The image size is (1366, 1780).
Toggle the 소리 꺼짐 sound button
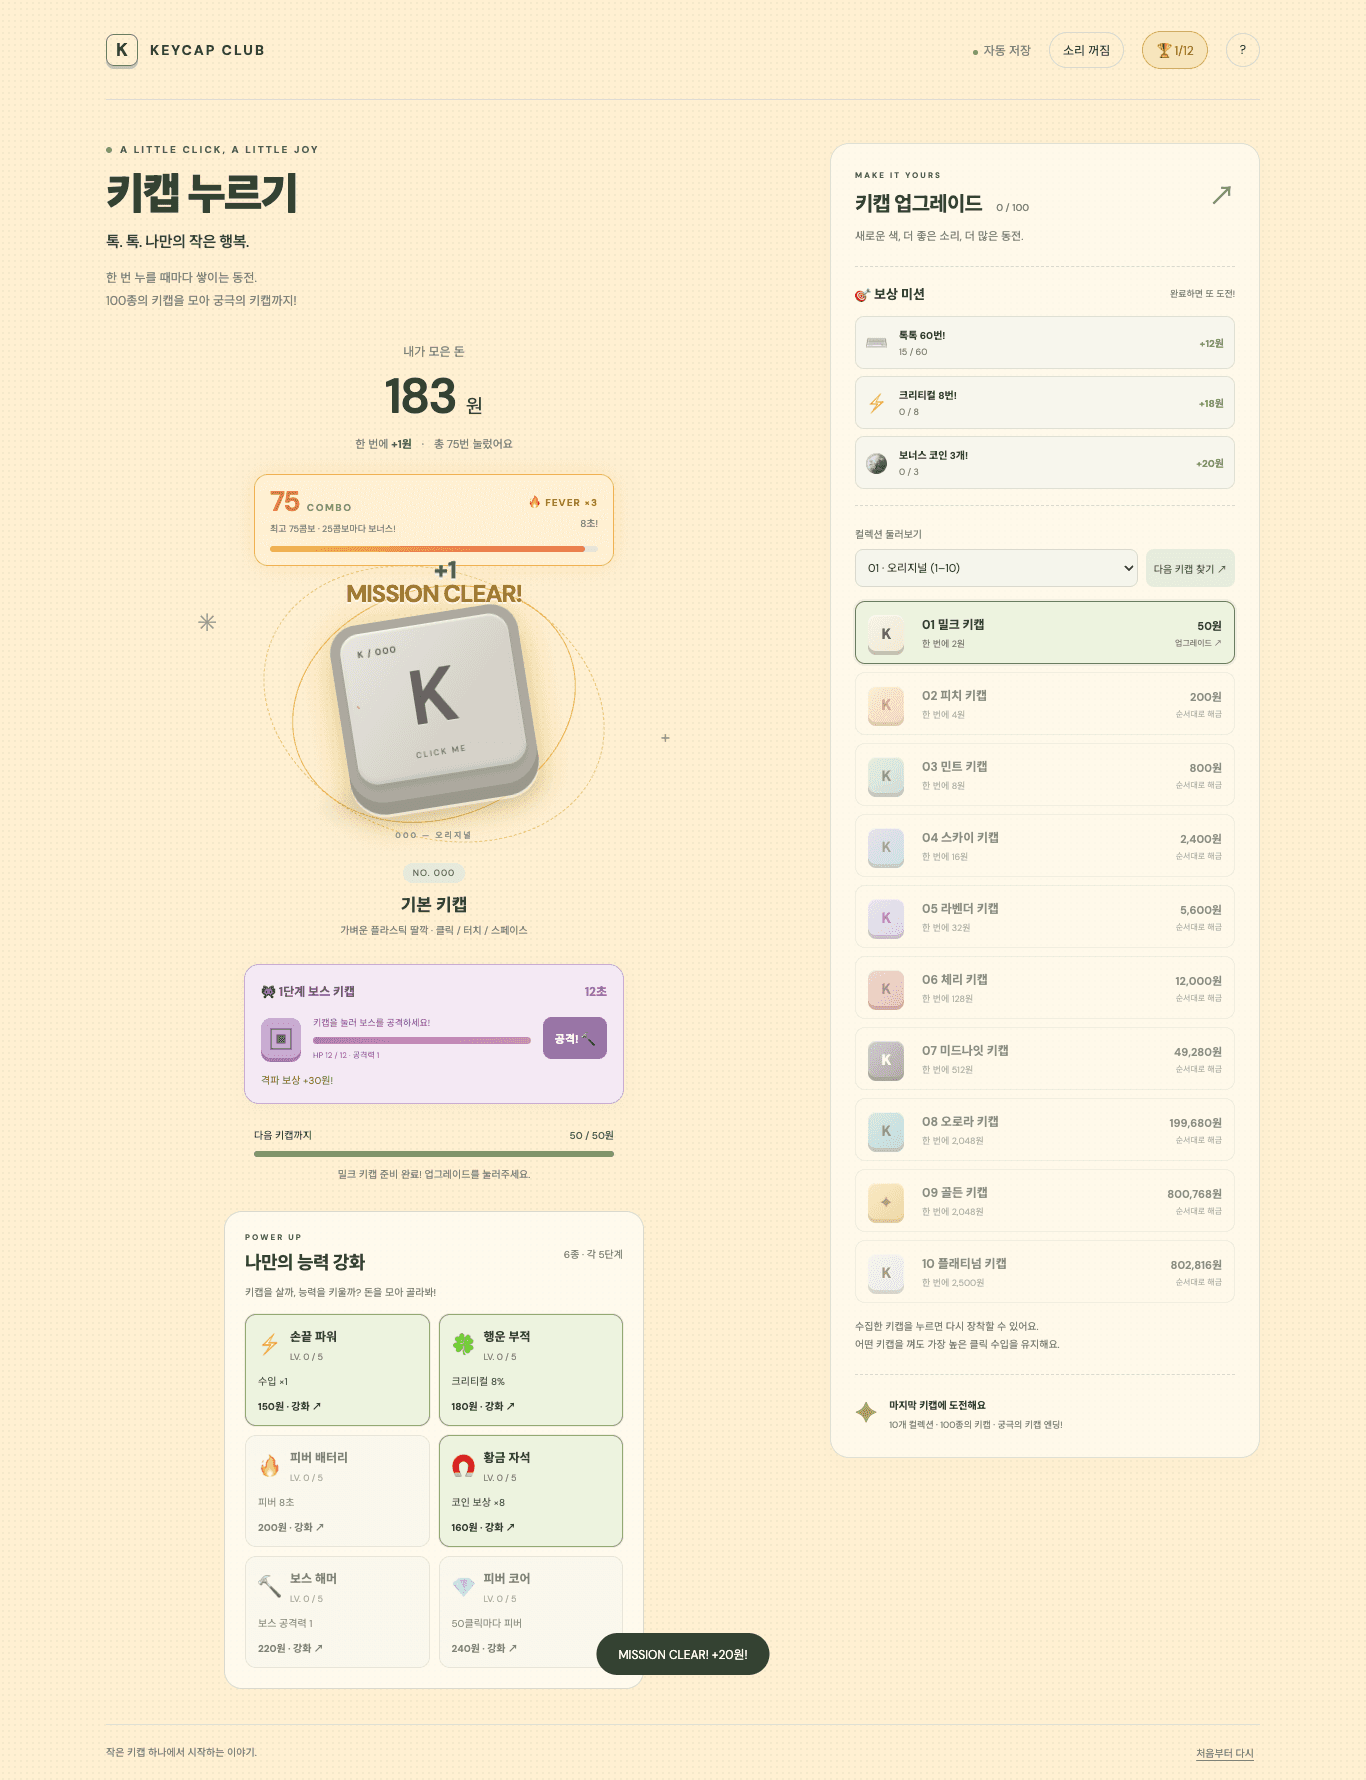(1086, 50)
